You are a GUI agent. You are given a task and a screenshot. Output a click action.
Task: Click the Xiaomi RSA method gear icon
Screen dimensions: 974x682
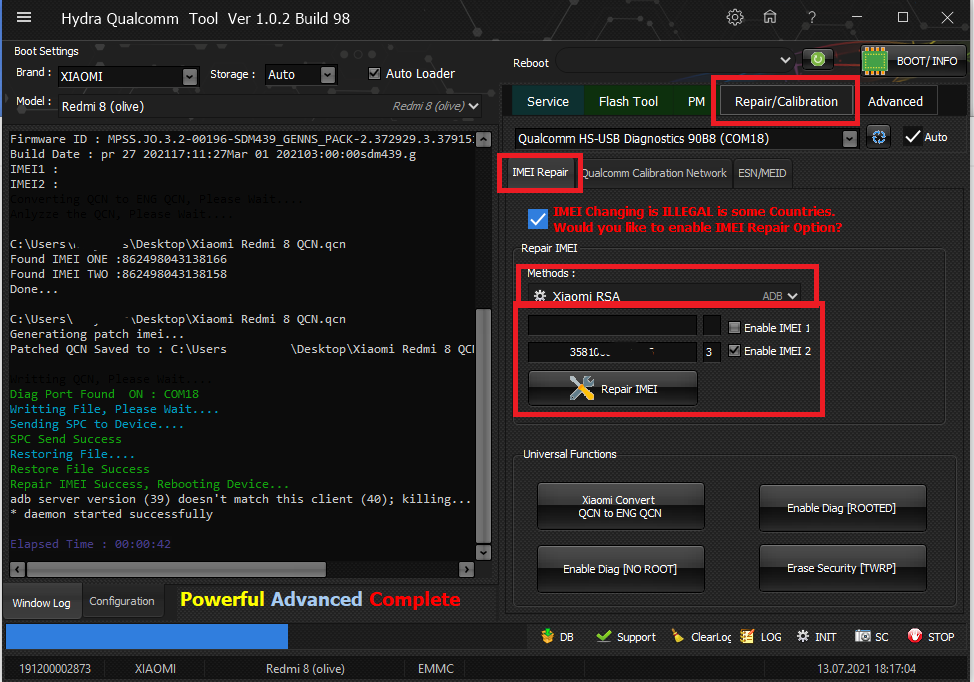point(540,296)
